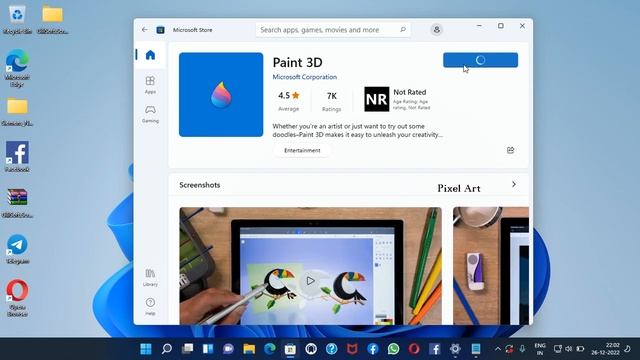Open Get Help question mark taskbar icon
This screenshot has height=360, width=640.
click(331, 349)
